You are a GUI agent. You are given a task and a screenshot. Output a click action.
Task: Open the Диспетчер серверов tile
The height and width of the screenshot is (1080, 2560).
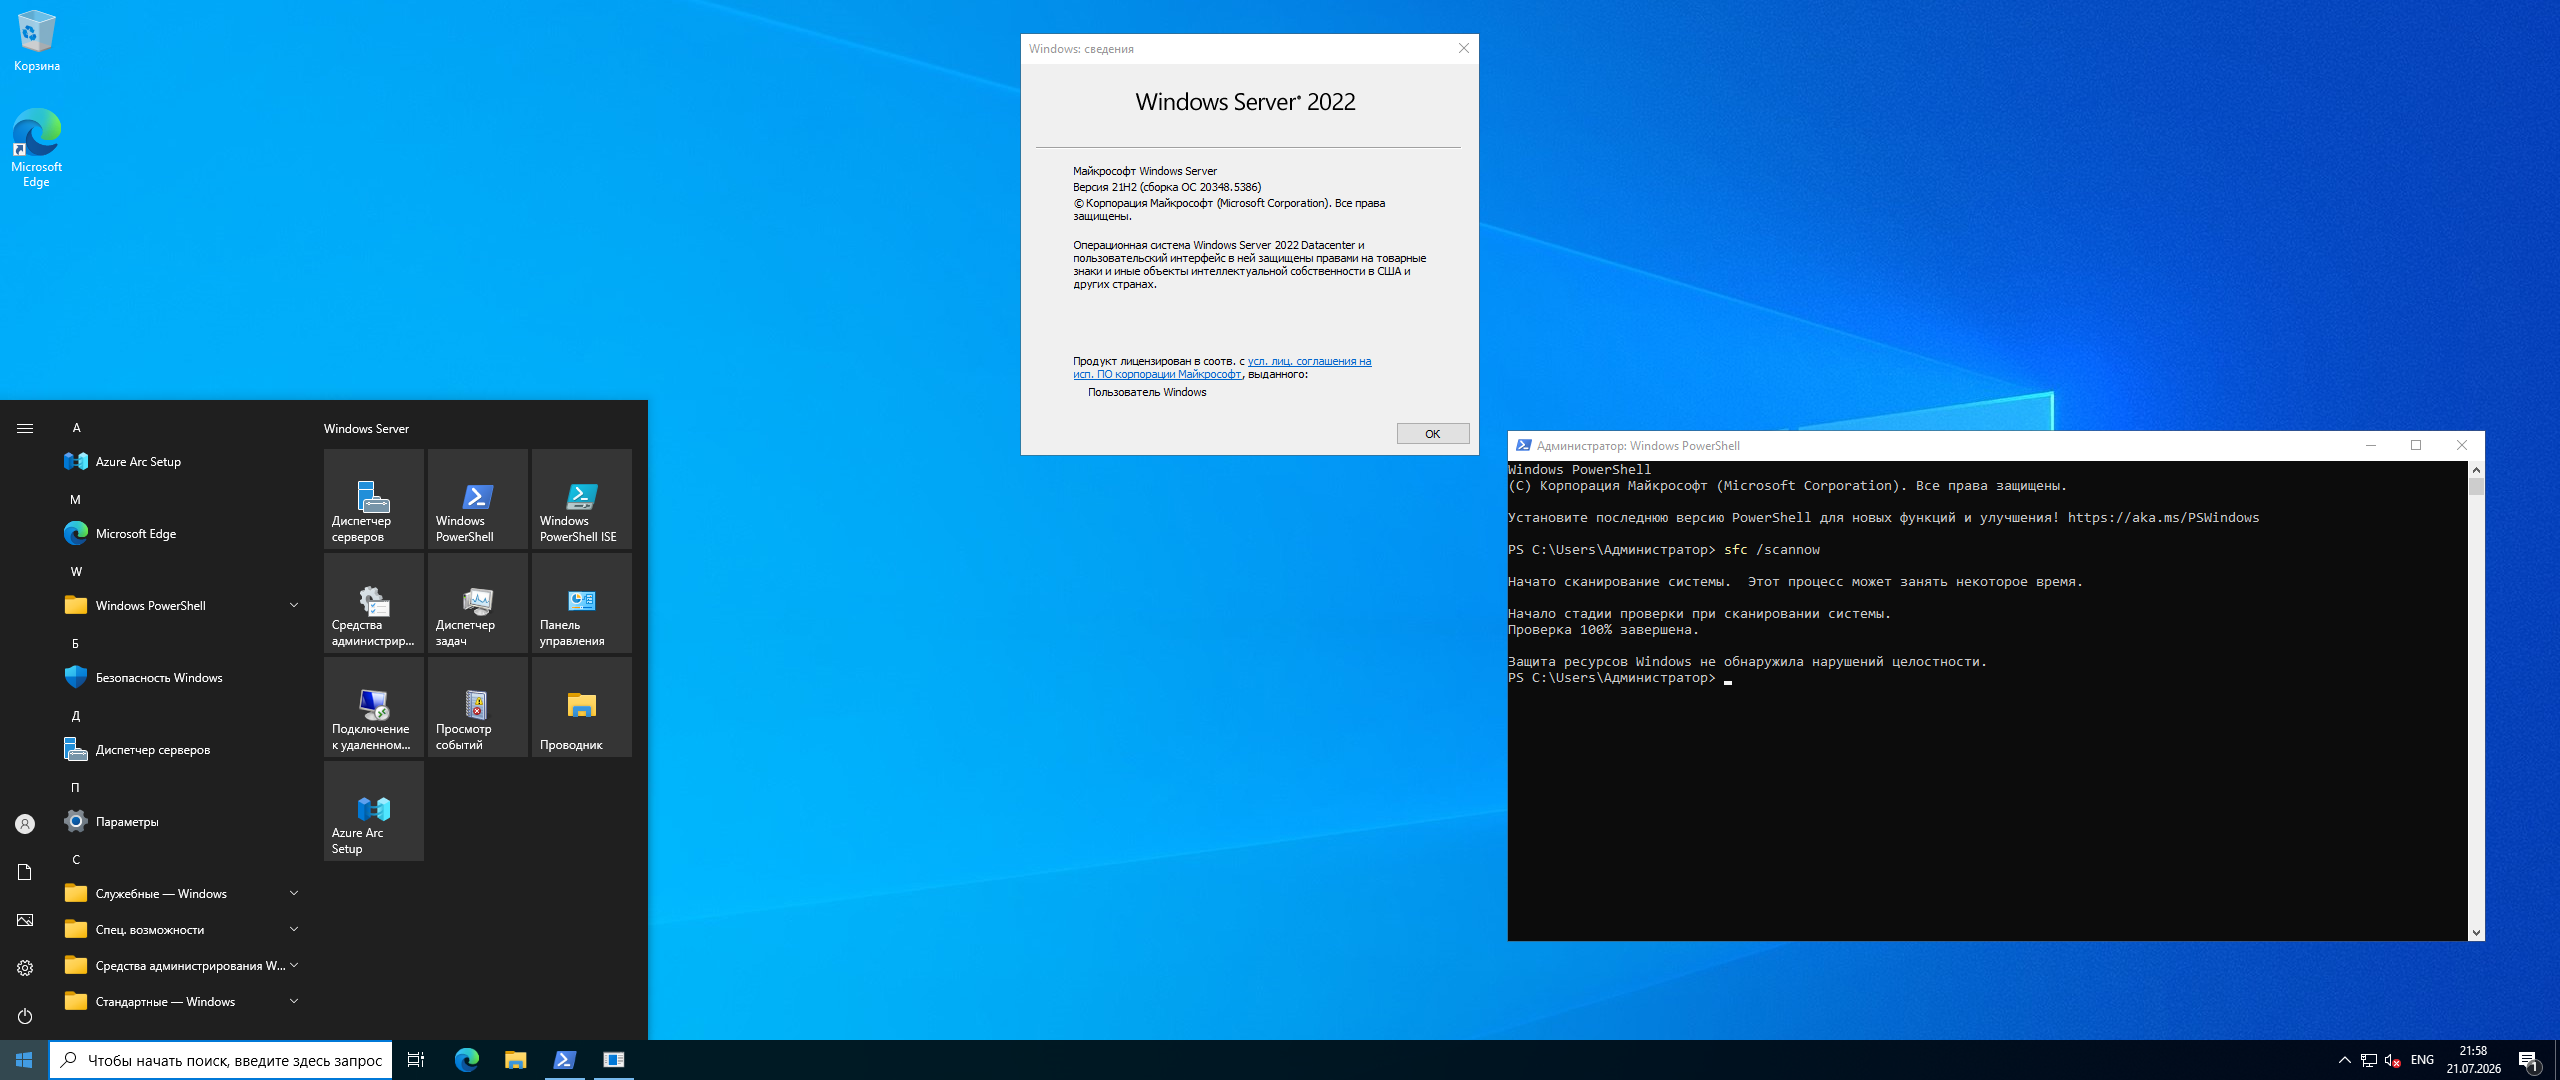pyautogui.click(x=374, y=499)
